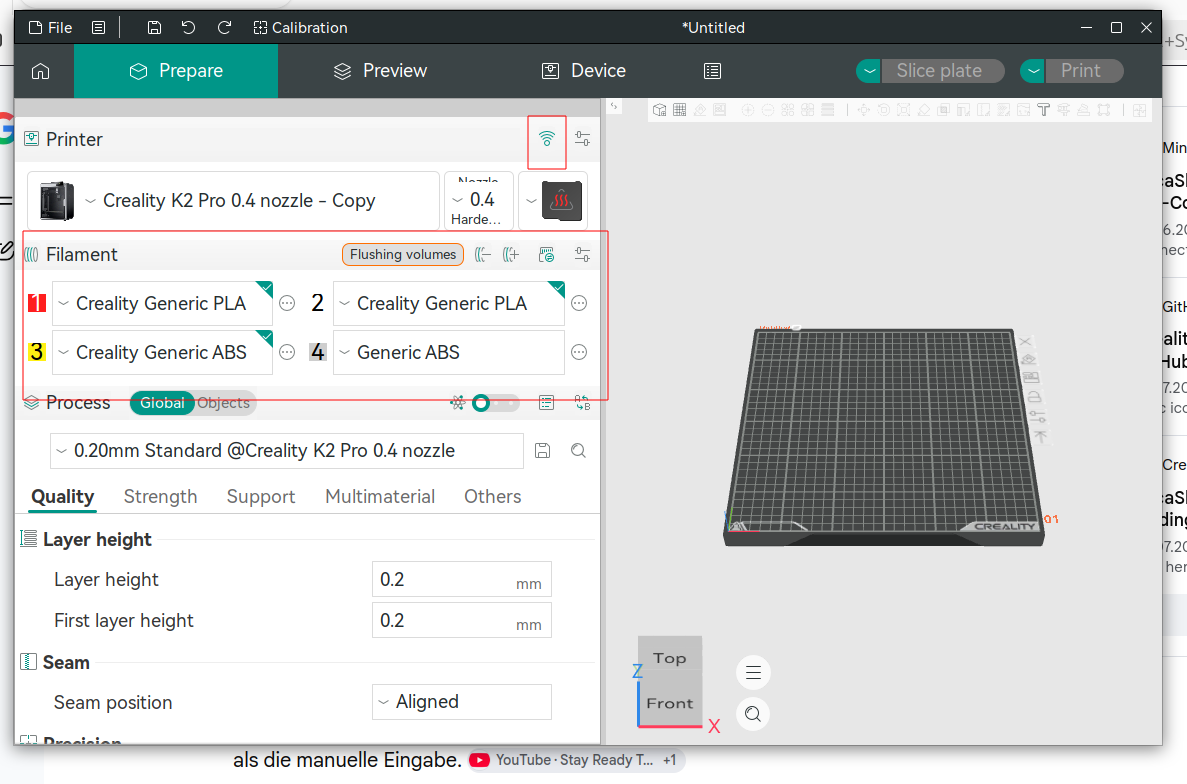1187x784 pixels.
Task: Select the Quality settings tab
Action: 63,497
